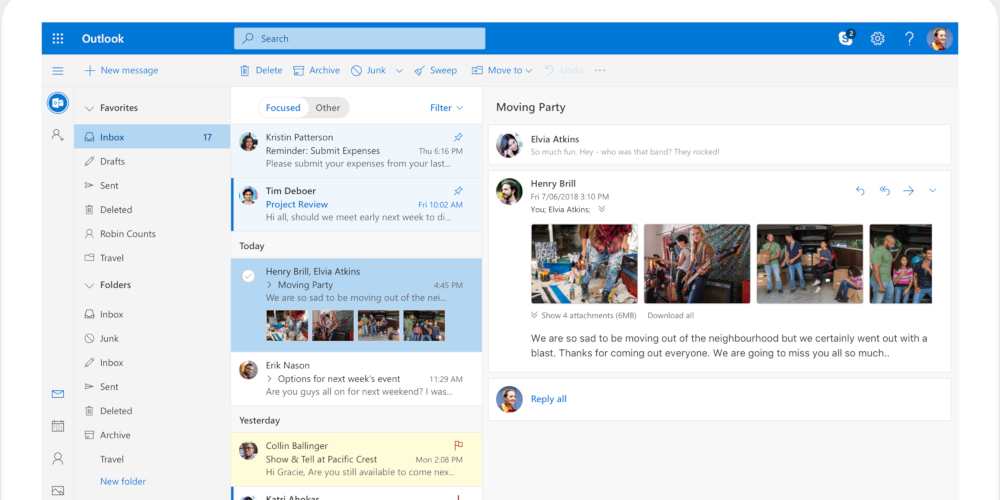Image resolution: width=1000 pixels, height=500 pixels.
Task: Click the Help question mark icon
Action: pyautogui.click(x=909, y=39)
